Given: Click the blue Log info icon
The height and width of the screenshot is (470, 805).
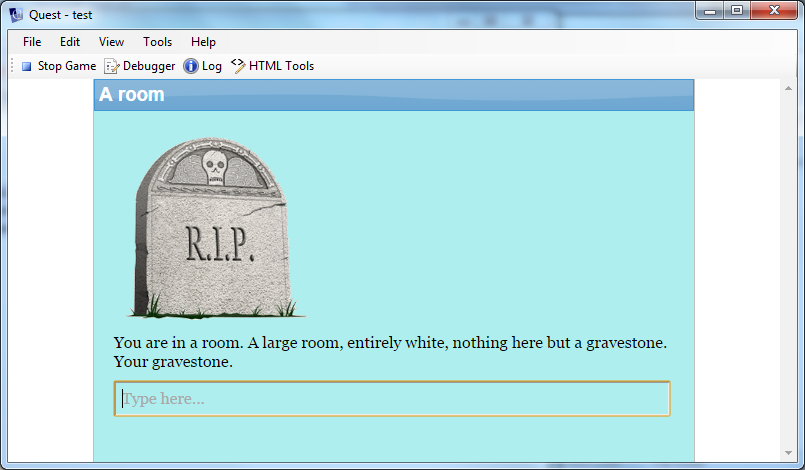Looking at the screenshot, I should [191, 67].
